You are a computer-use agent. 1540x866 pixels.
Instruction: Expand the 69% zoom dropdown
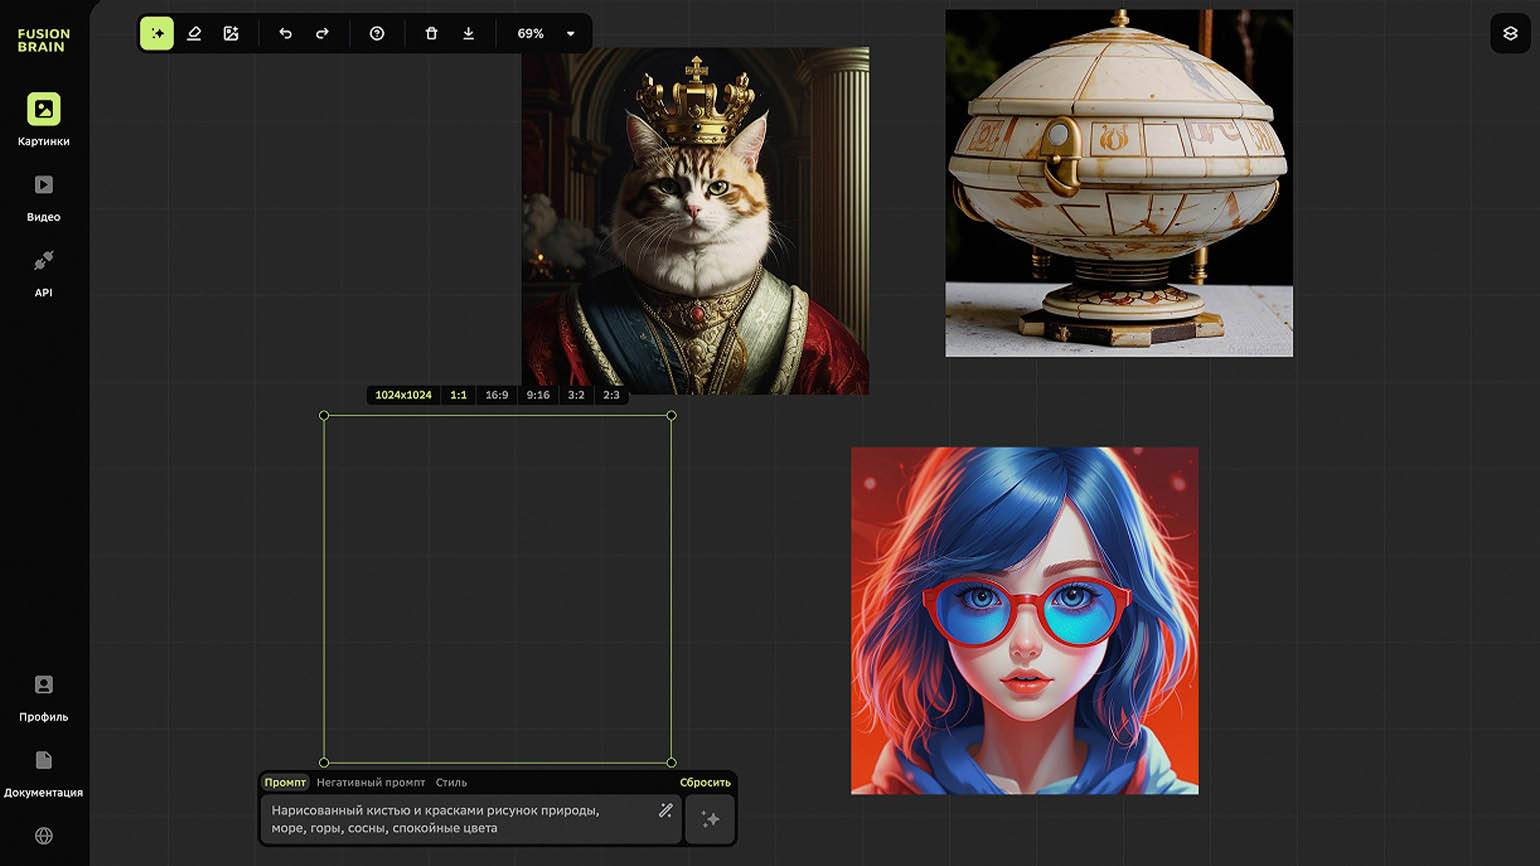571,34
